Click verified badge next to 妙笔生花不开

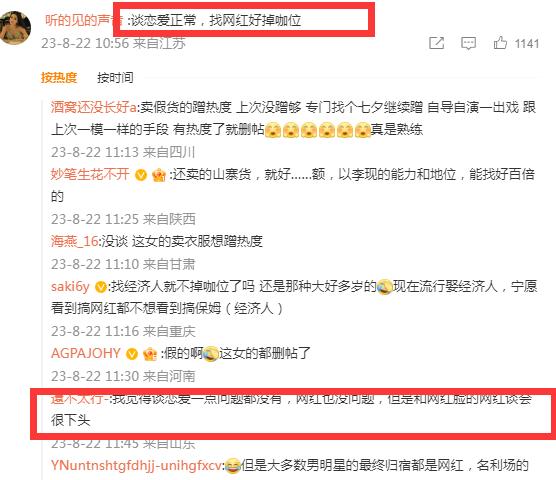tap(141, 175)
